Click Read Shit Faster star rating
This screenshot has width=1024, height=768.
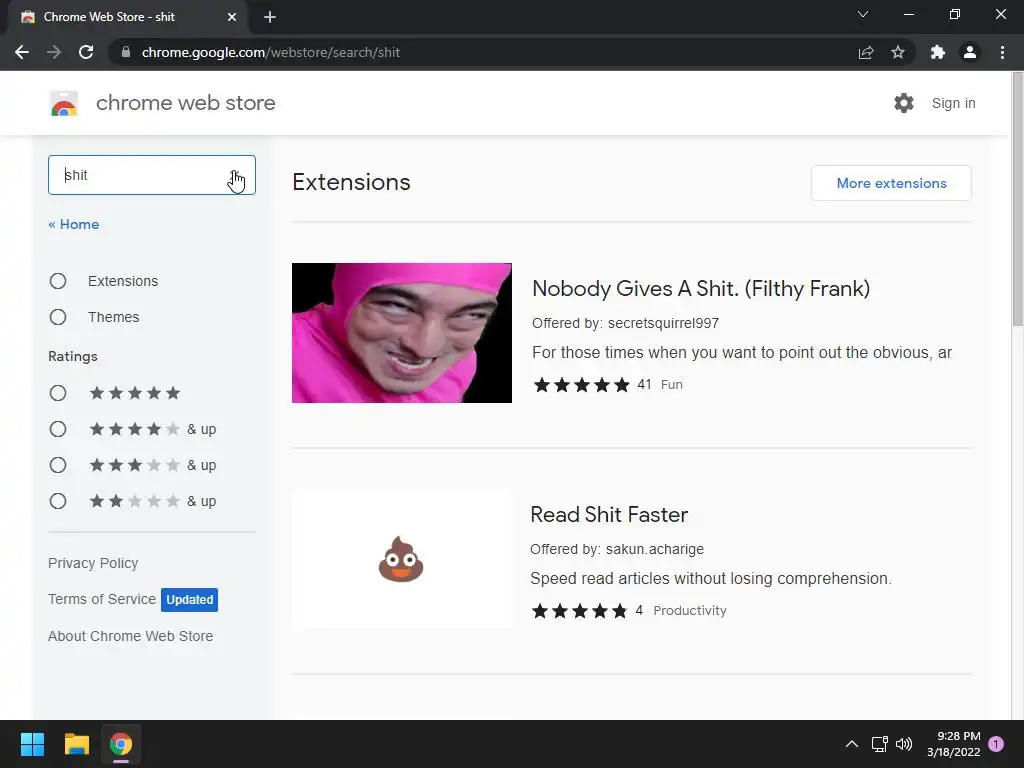coord(579,611)
